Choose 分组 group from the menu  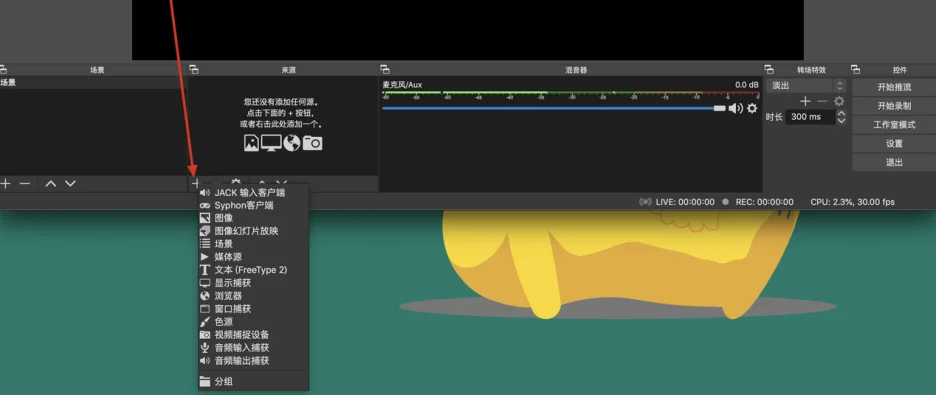(253, 382)
